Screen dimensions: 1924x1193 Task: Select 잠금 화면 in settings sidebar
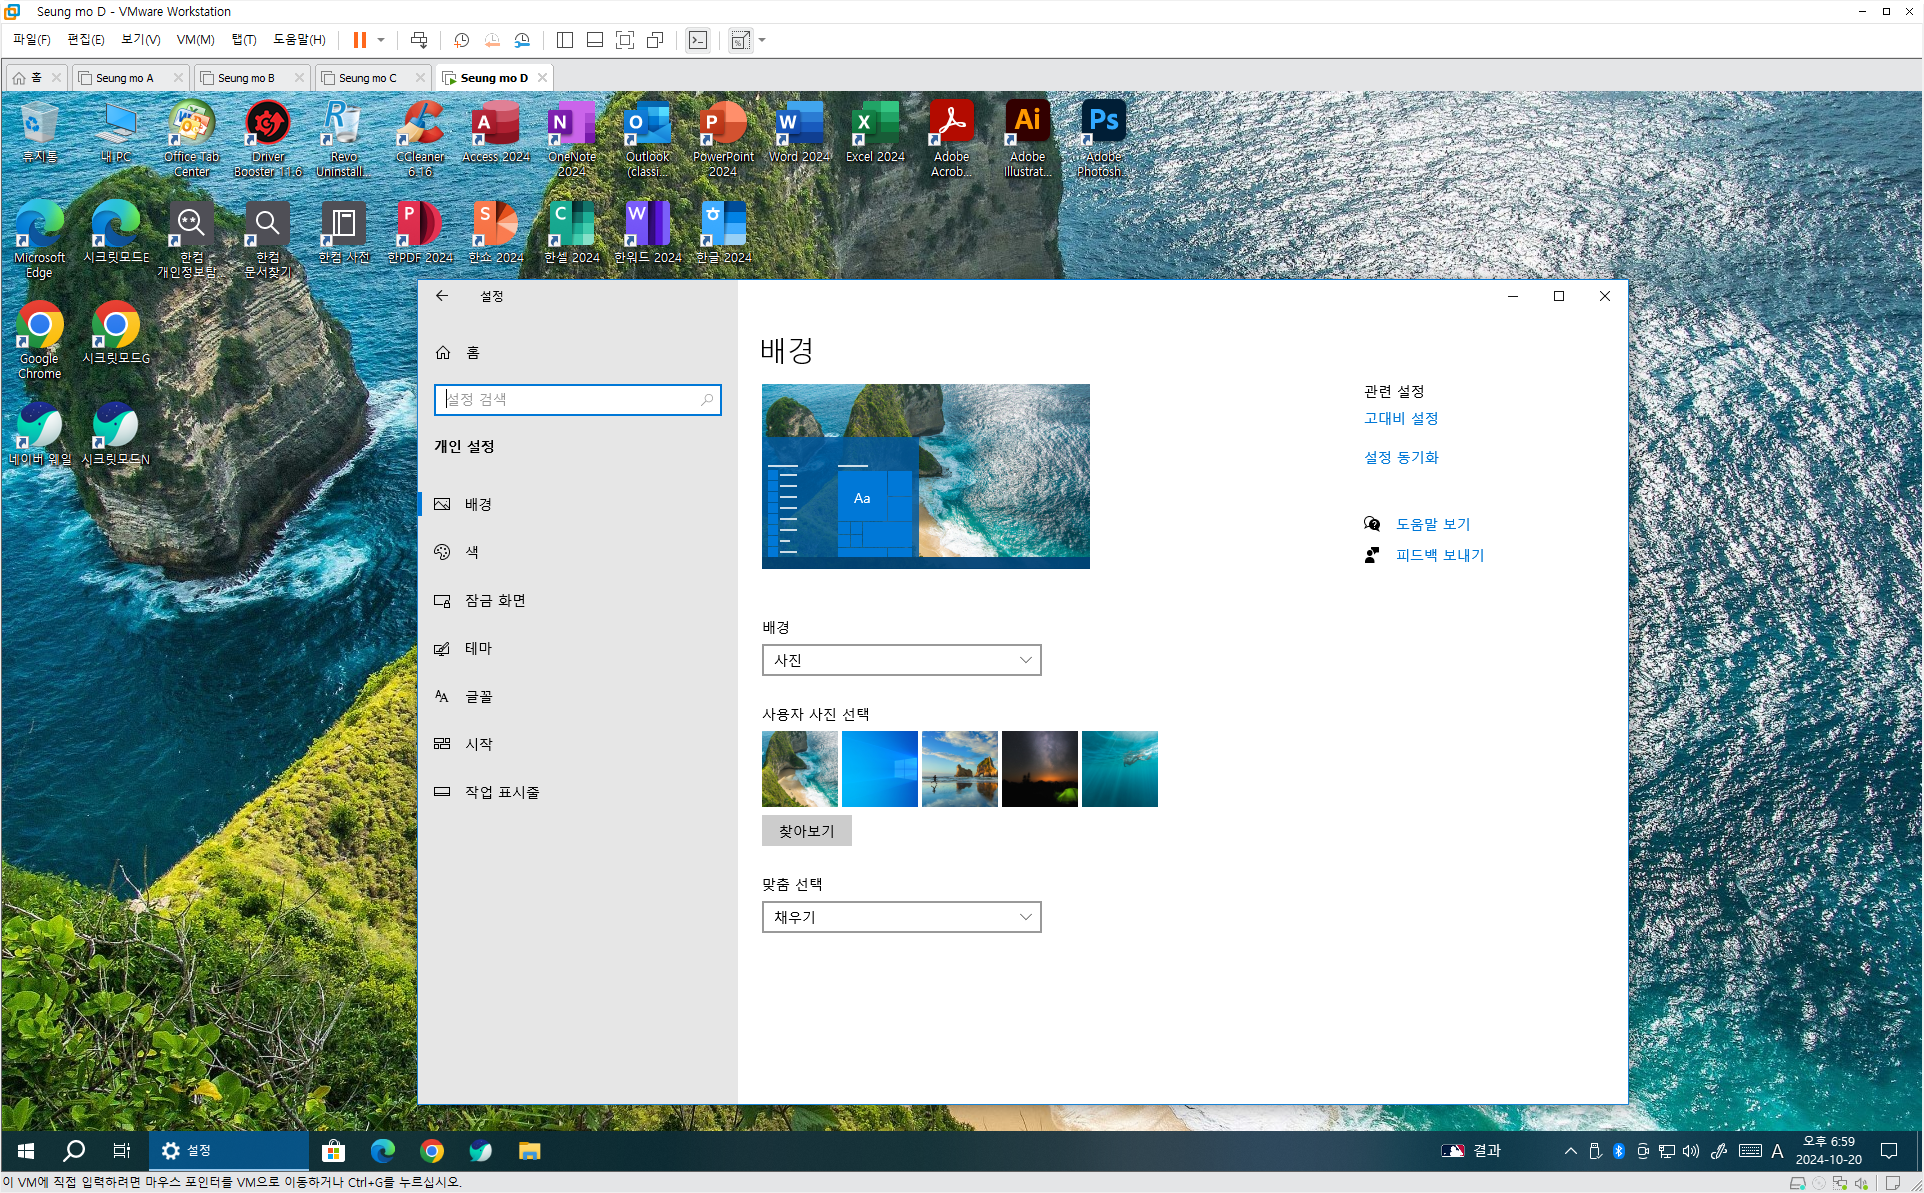[x=495, y=600]
